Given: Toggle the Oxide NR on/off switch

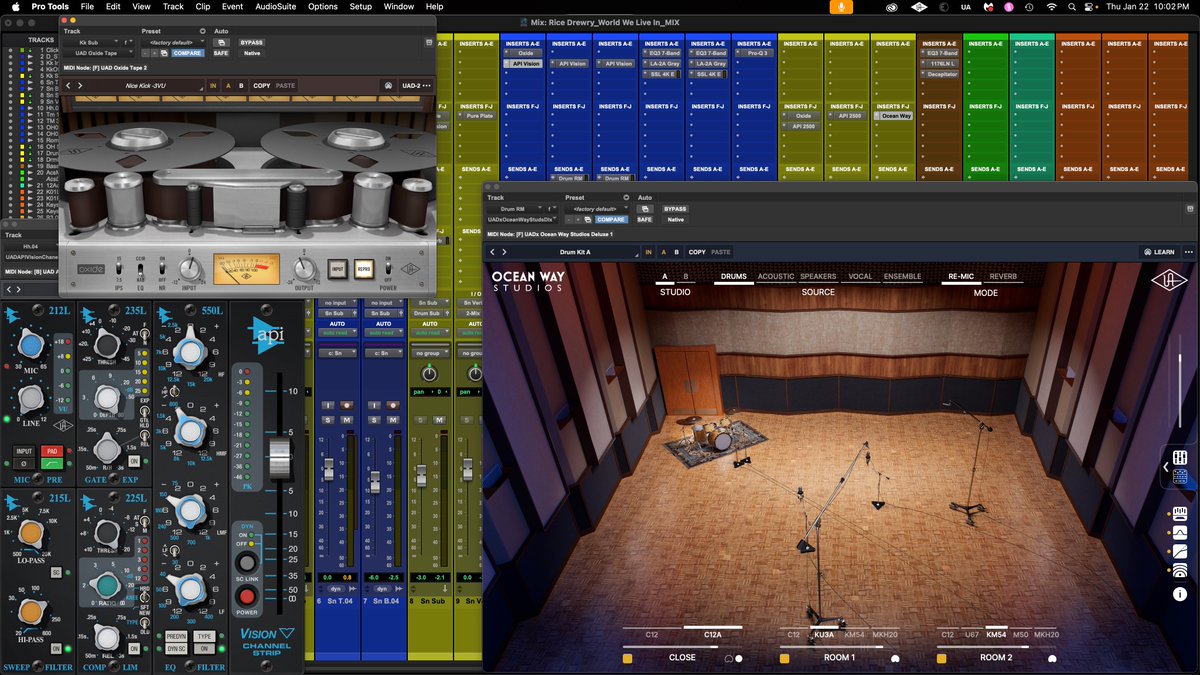Looking at the screenshot, I should tap(163, 270).
